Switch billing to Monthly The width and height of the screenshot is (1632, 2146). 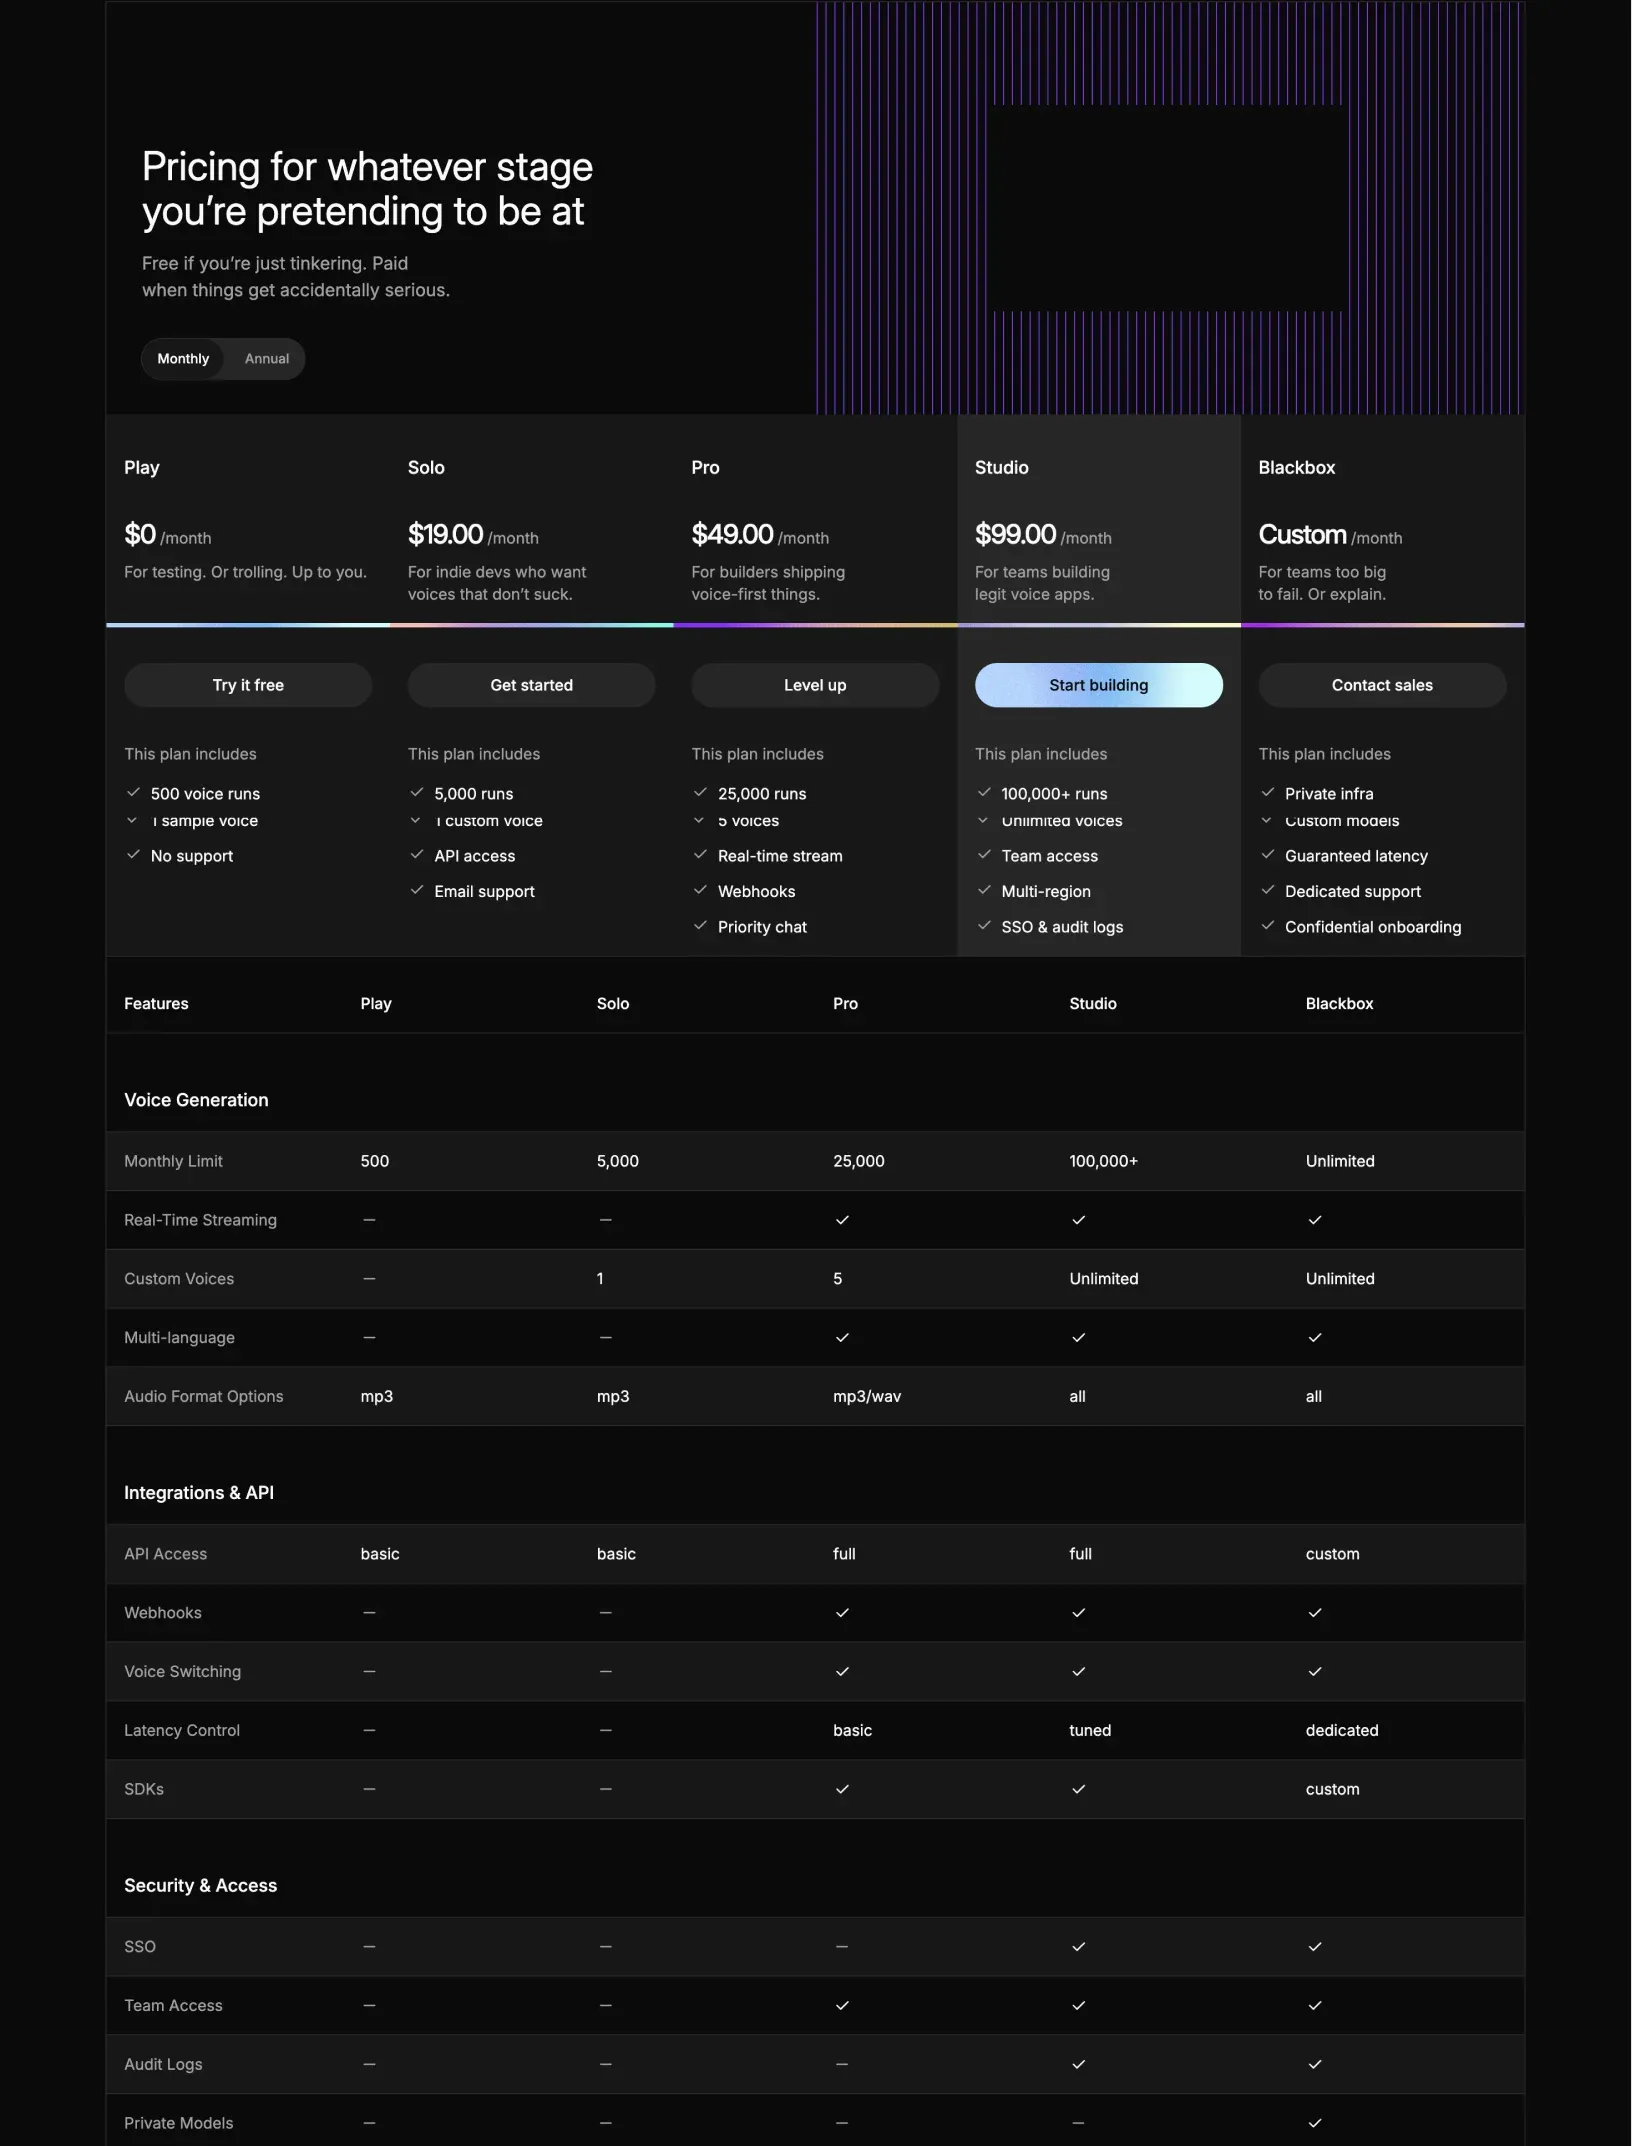pyautogui.click(x=183, y=359)
